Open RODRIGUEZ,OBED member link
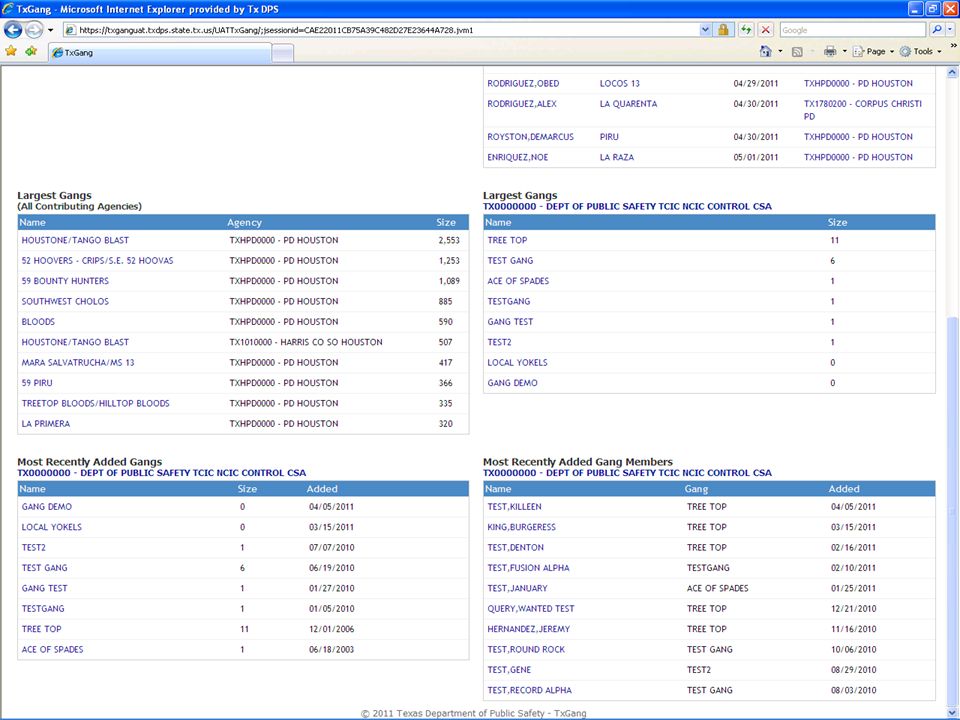The height and width of the screenshot is (720, 960). point(523,83)
